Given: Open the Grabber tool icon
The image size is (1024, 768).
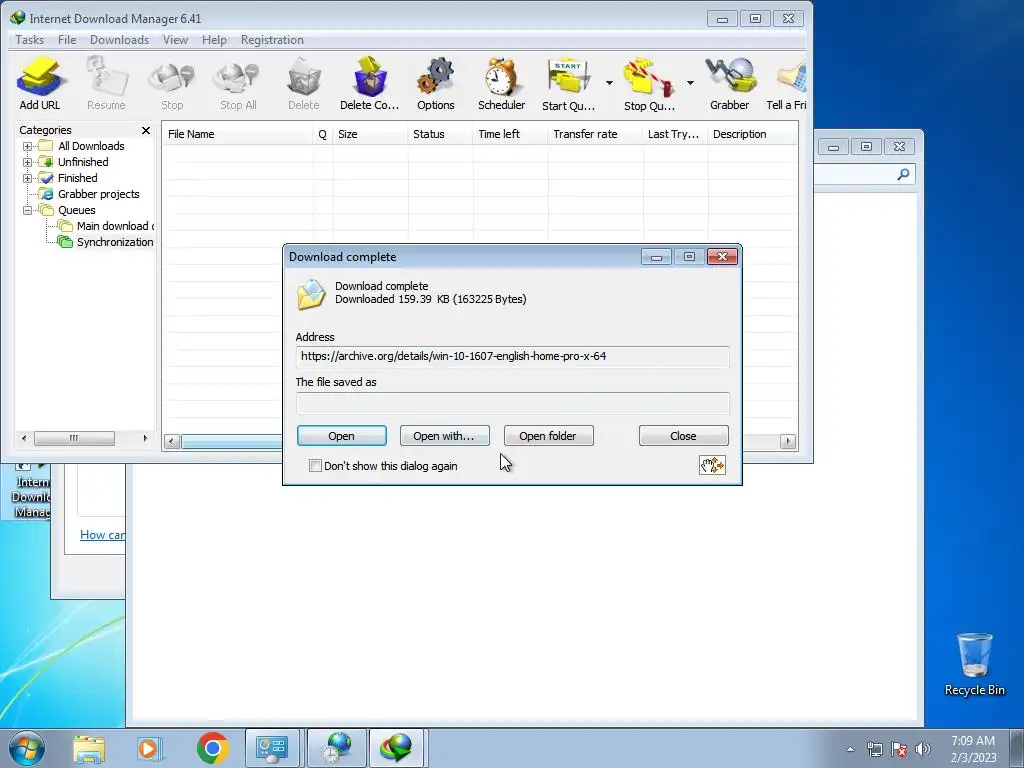Looking at the screenshot, I should [729, 83].
